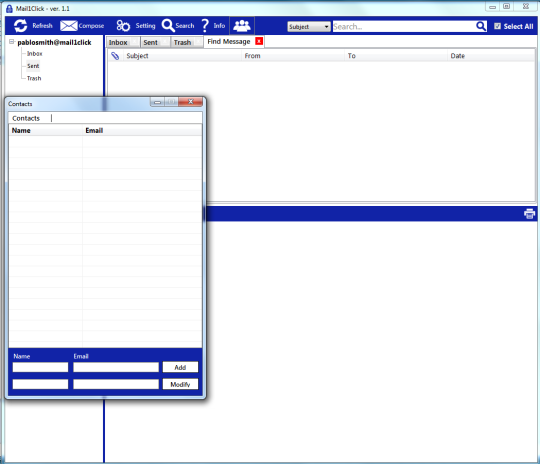The width and height of the screenshot is (540, 464).
Task: Click the Refresh arrows icon
Action: coord(20,26)
